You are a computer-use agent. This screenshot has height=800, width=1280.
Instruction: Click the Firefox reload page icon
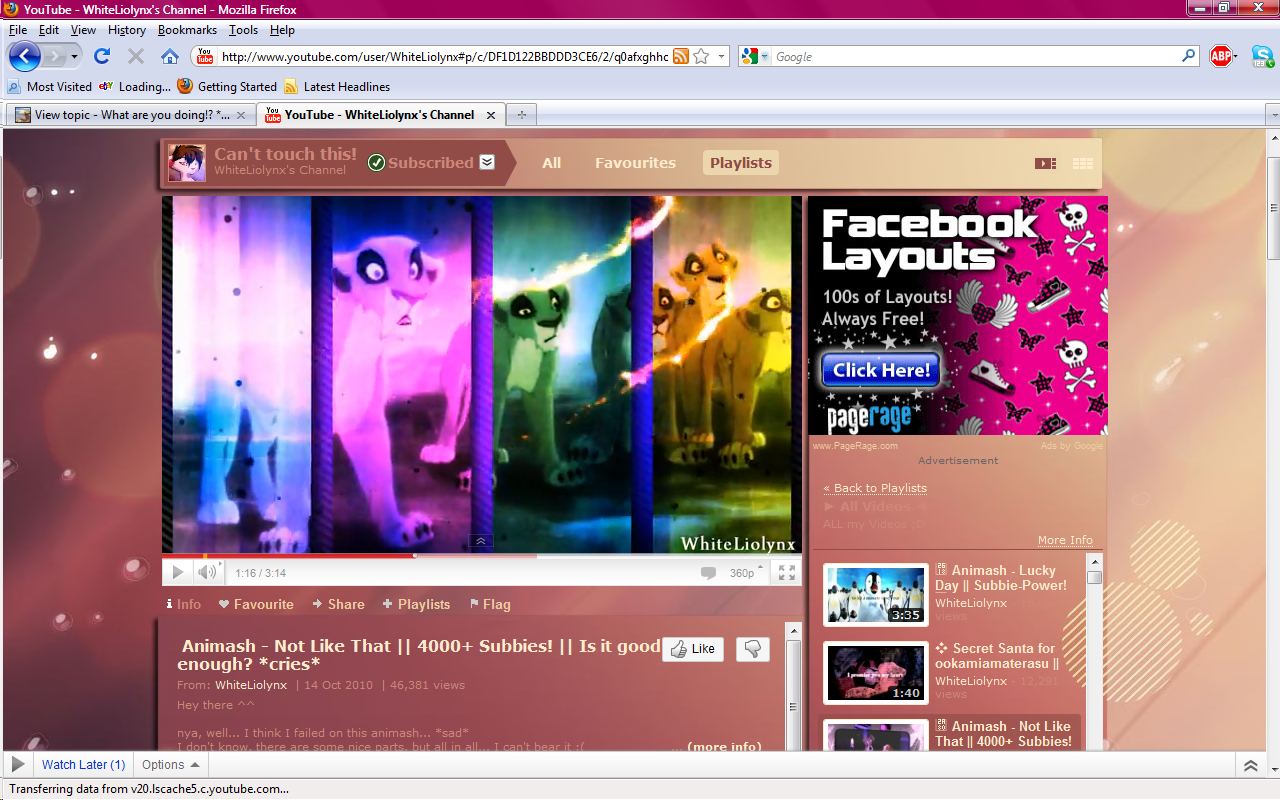102,57
